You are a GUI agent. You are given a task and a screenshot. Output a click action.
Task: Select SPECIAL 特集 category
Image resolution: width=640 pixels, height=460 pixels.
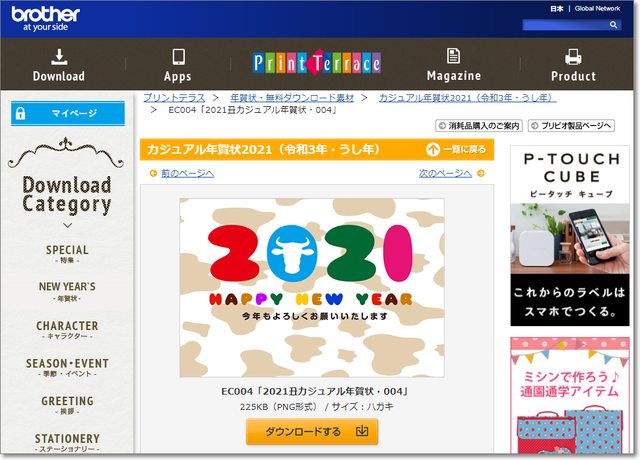click(x=67, y=254)
